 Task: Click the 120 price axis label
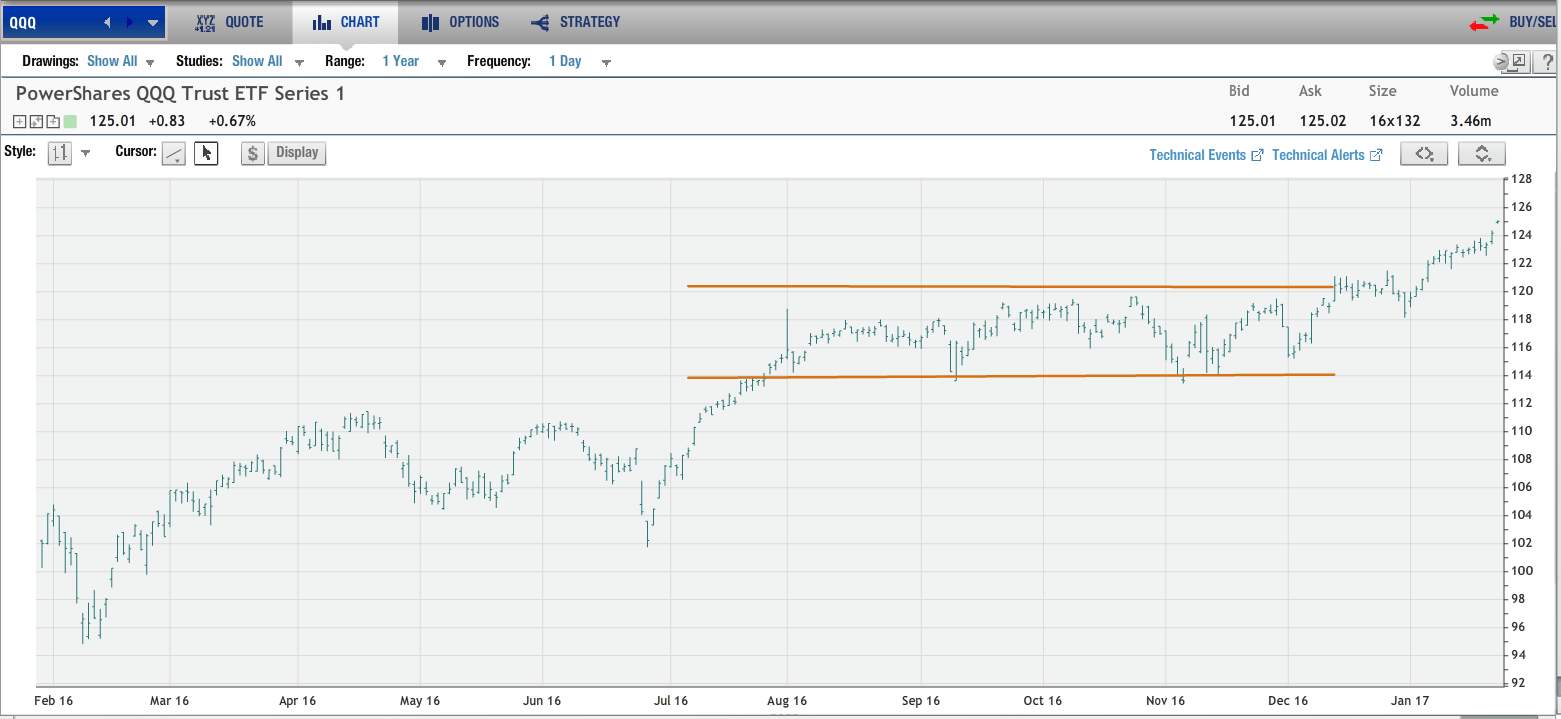1521,291
